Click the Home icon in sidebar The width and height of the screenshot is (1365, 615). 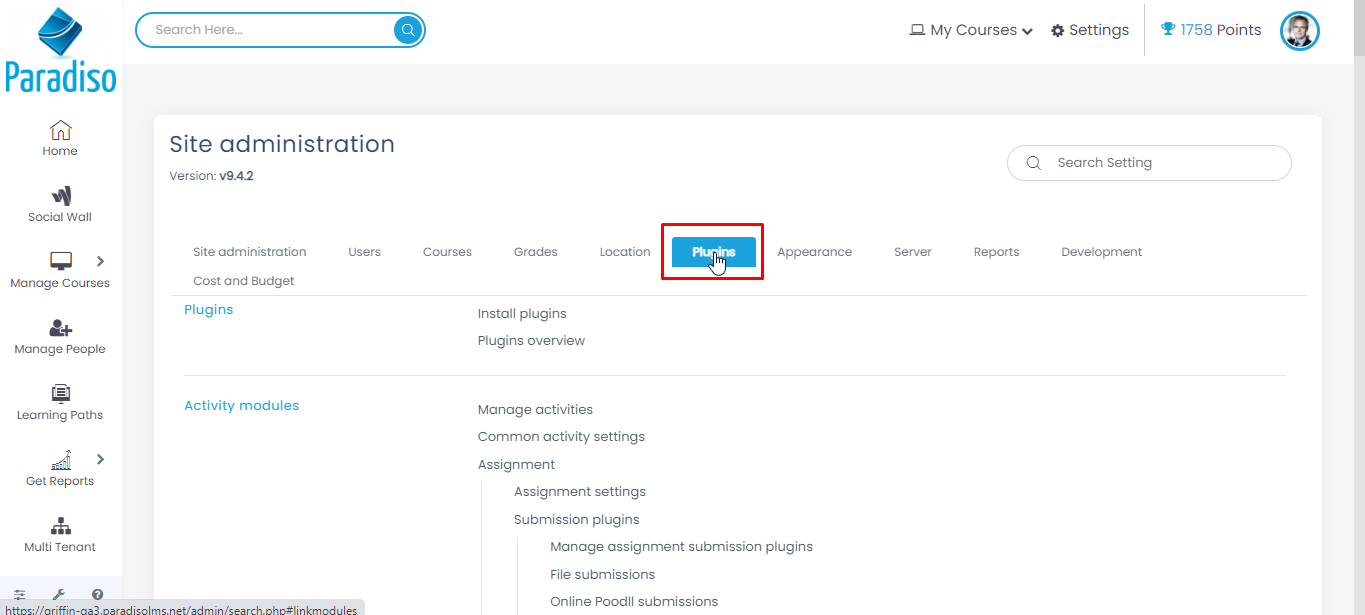tap(60, 131)
